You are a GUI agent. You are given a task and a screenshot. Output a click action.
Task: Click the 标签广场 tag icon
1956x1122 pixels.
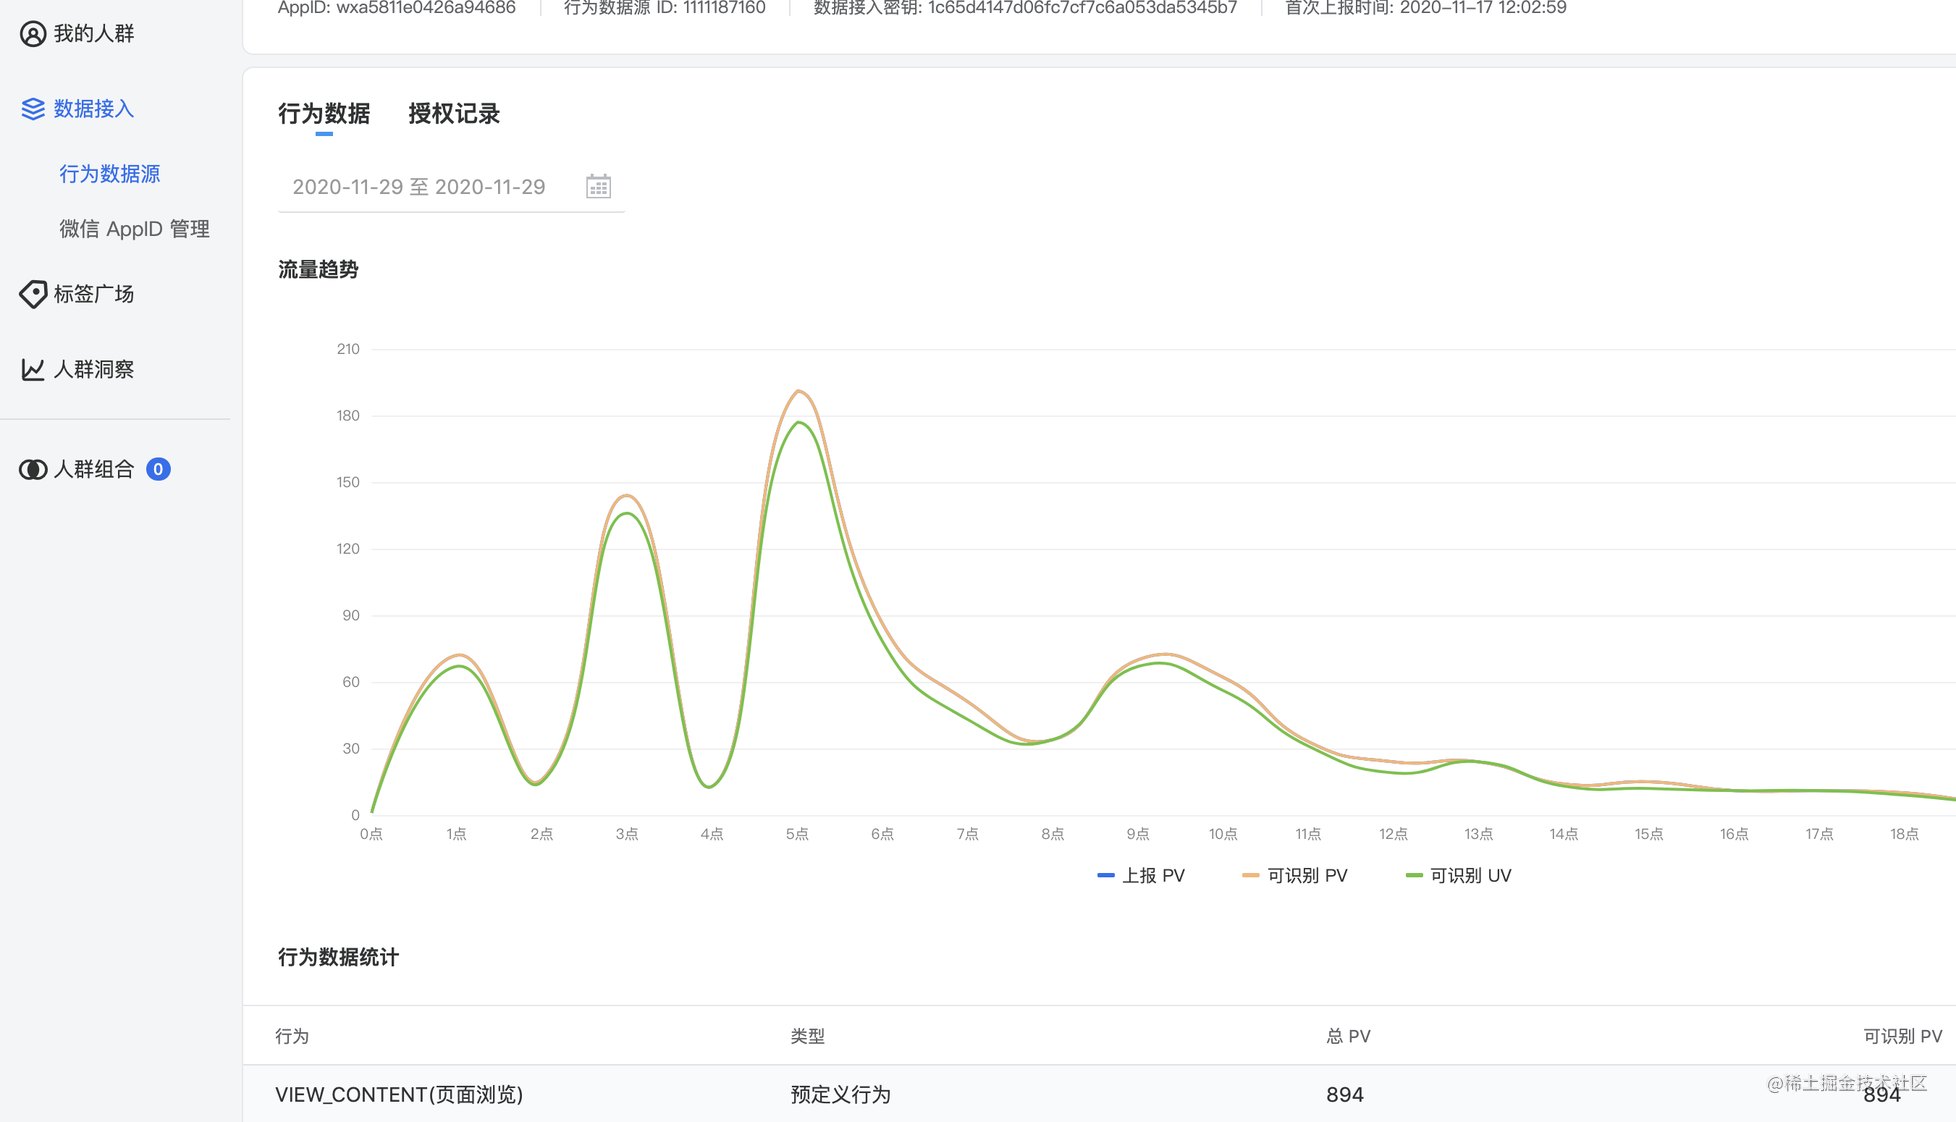[33, 294]
